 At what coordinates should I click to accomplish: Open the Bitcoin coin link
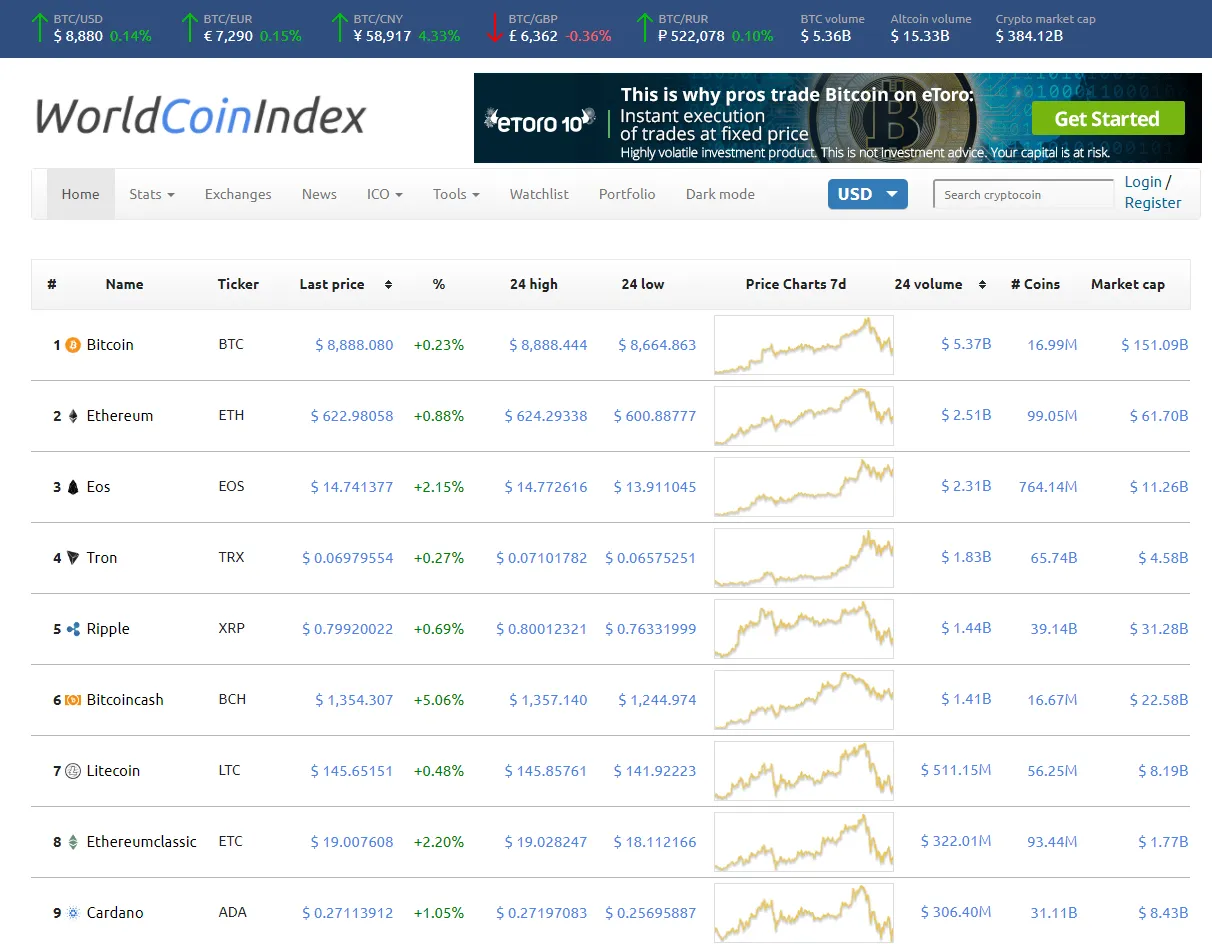click(x=110, y=345)
